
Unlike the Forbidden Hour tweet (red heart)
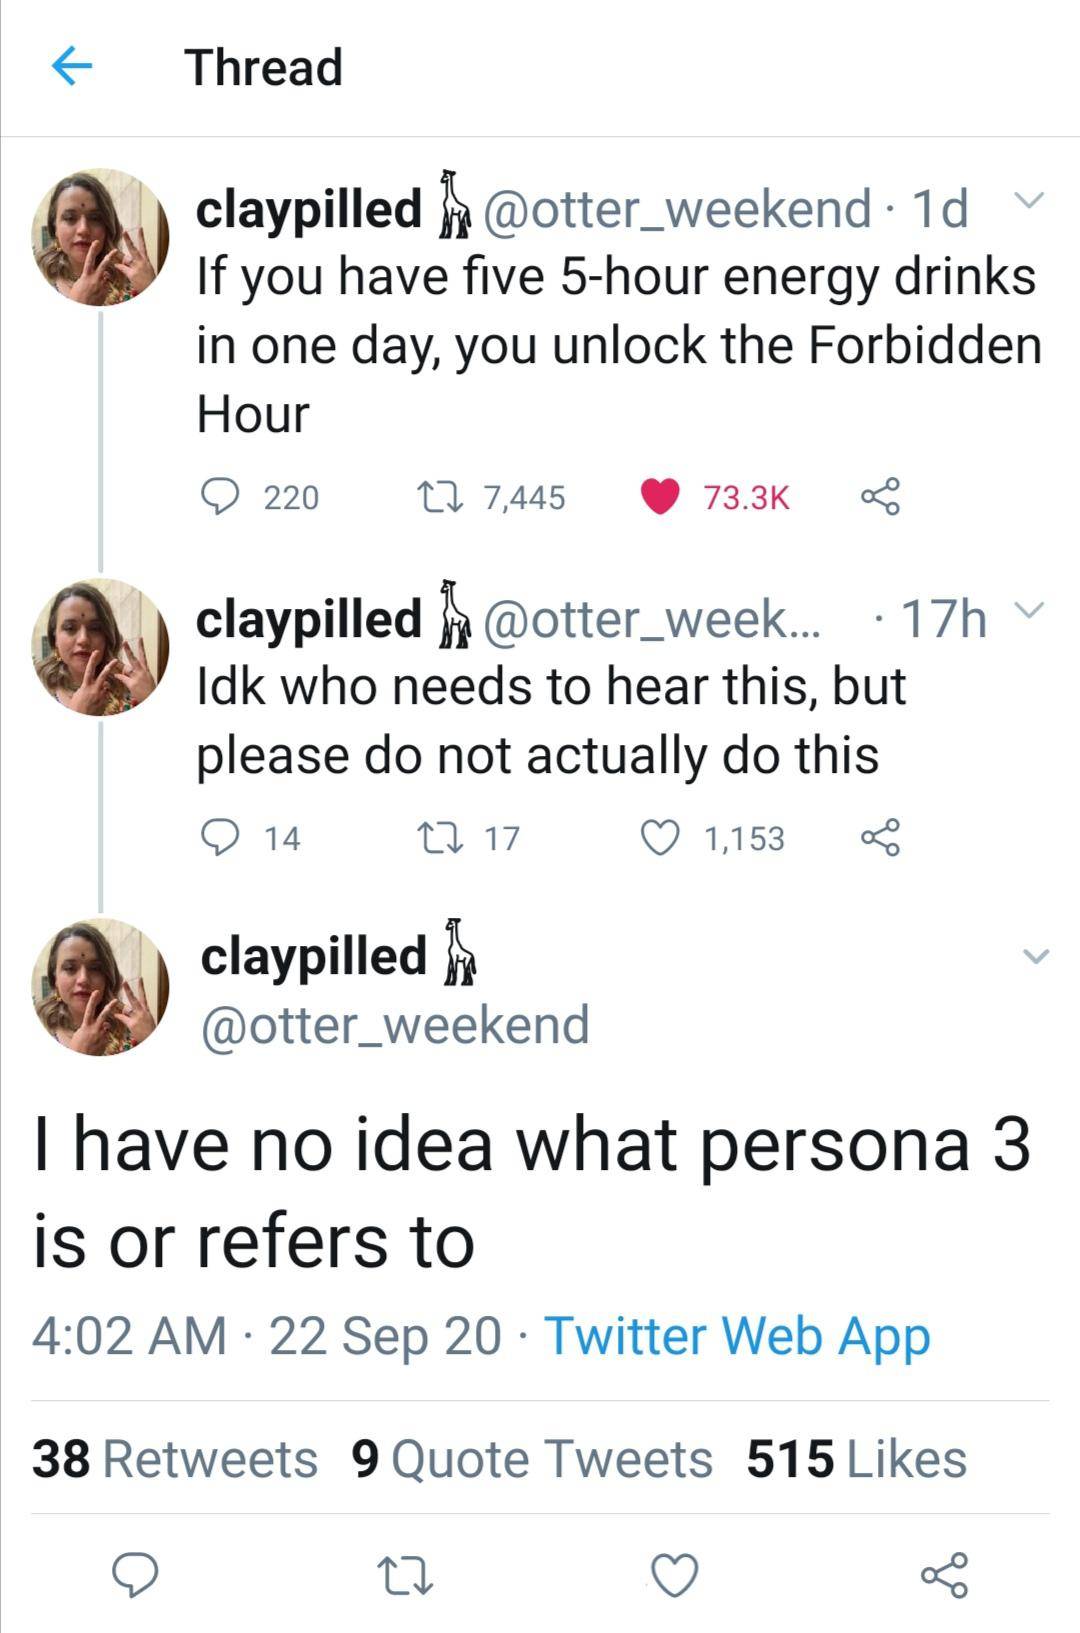(x=660, y=495)
